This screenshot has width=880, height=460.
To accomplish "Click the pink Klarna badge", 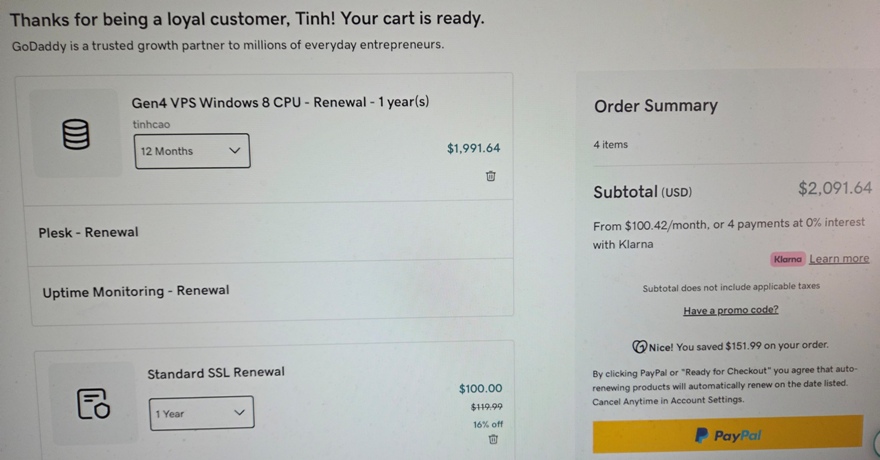I will 787,259.
